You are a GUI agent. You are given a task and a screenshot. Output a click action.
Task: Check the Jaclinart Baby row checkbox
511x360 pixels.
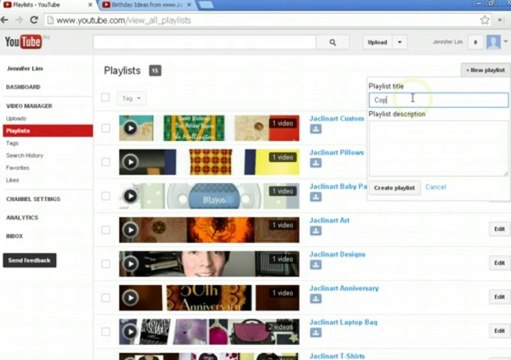106,196
